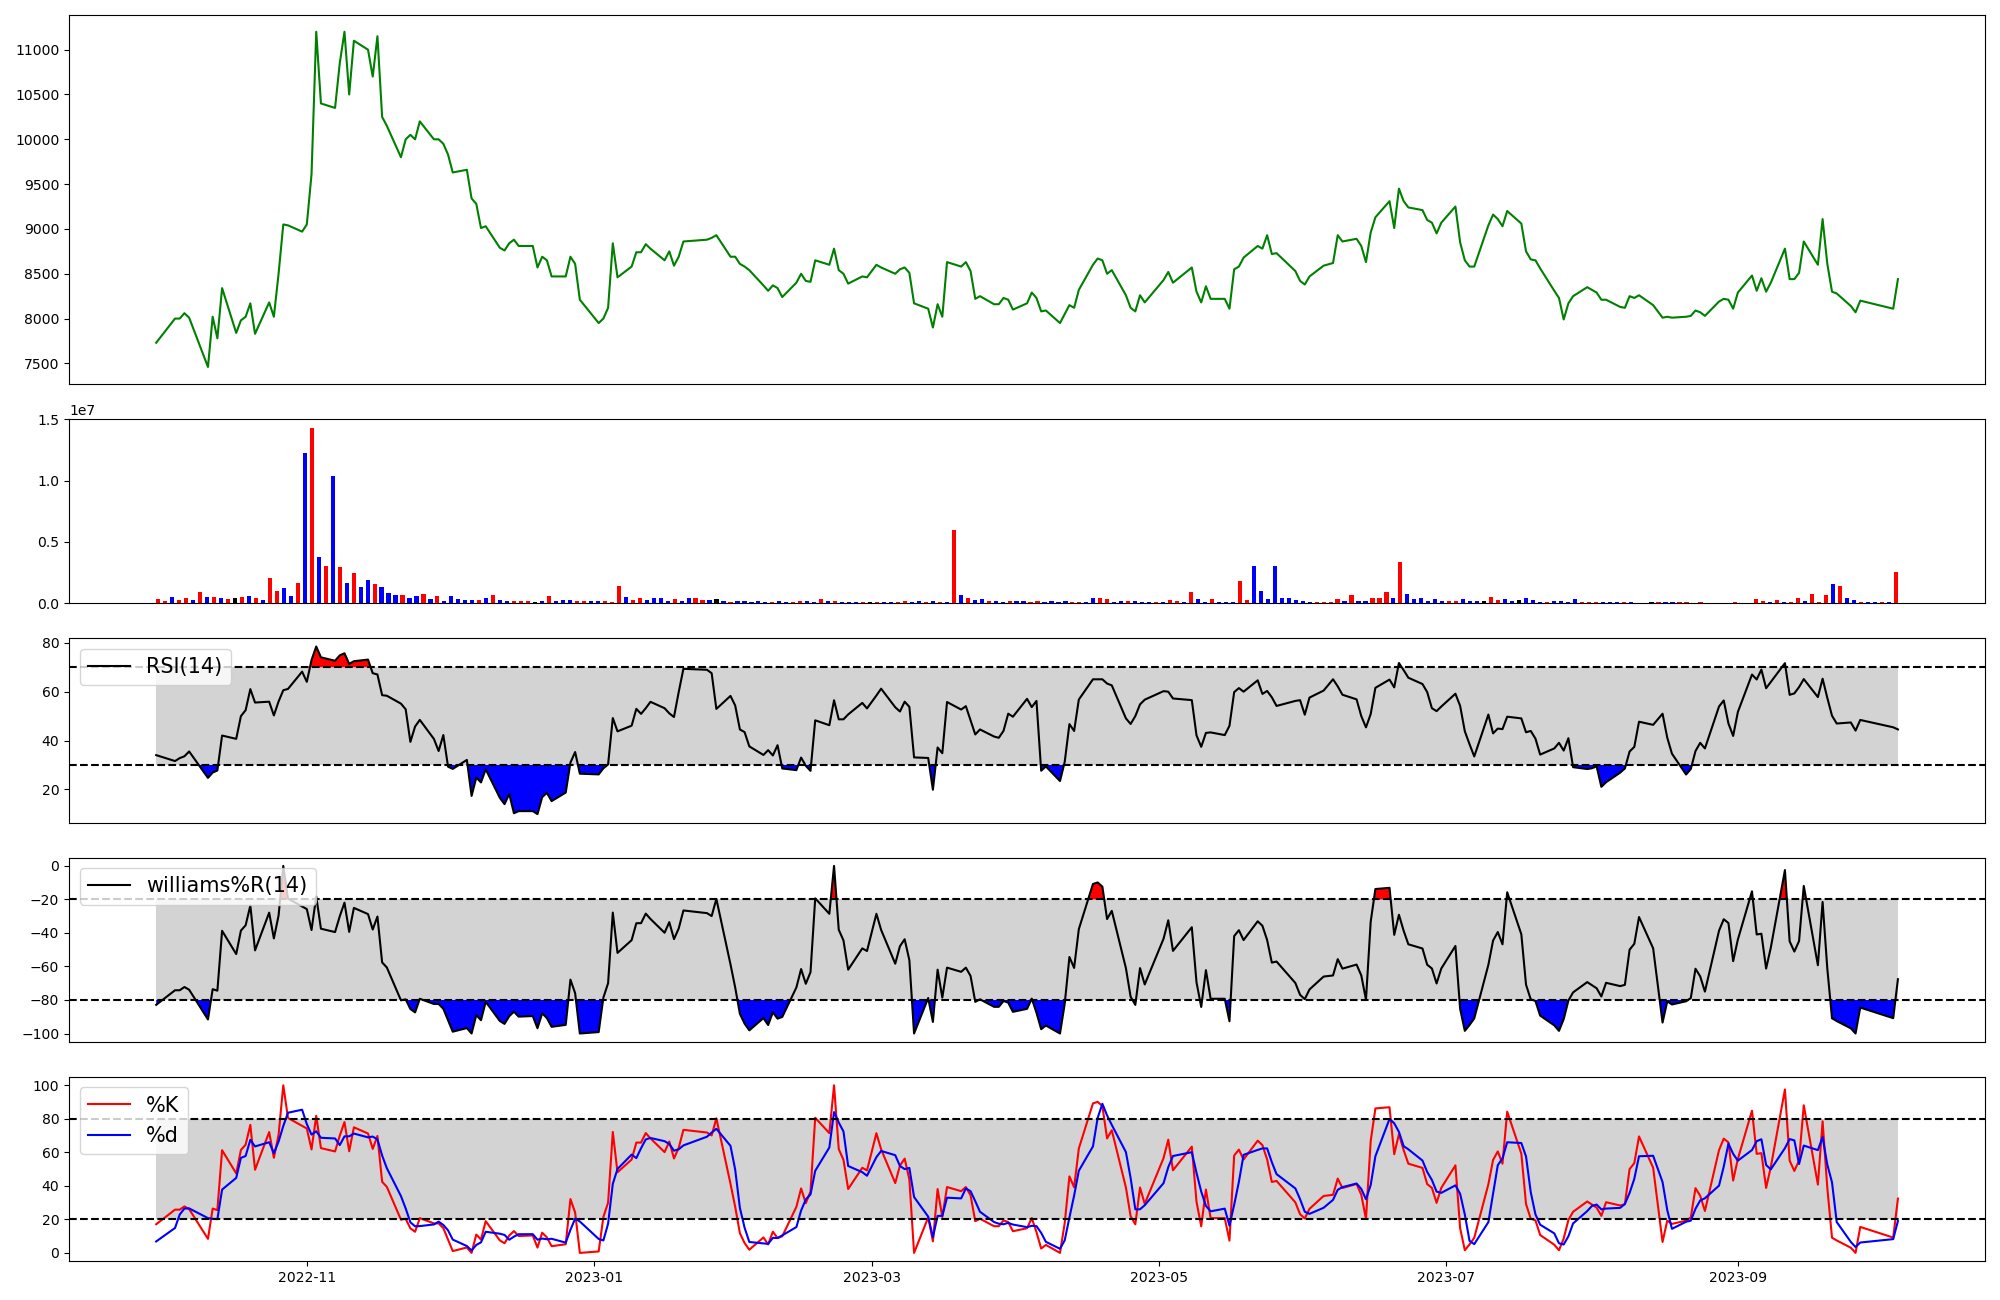The height and width of the screenshot is (1300, 2000).
Task: Click the RSI(14) legend entry
Action: coord(183,666)
